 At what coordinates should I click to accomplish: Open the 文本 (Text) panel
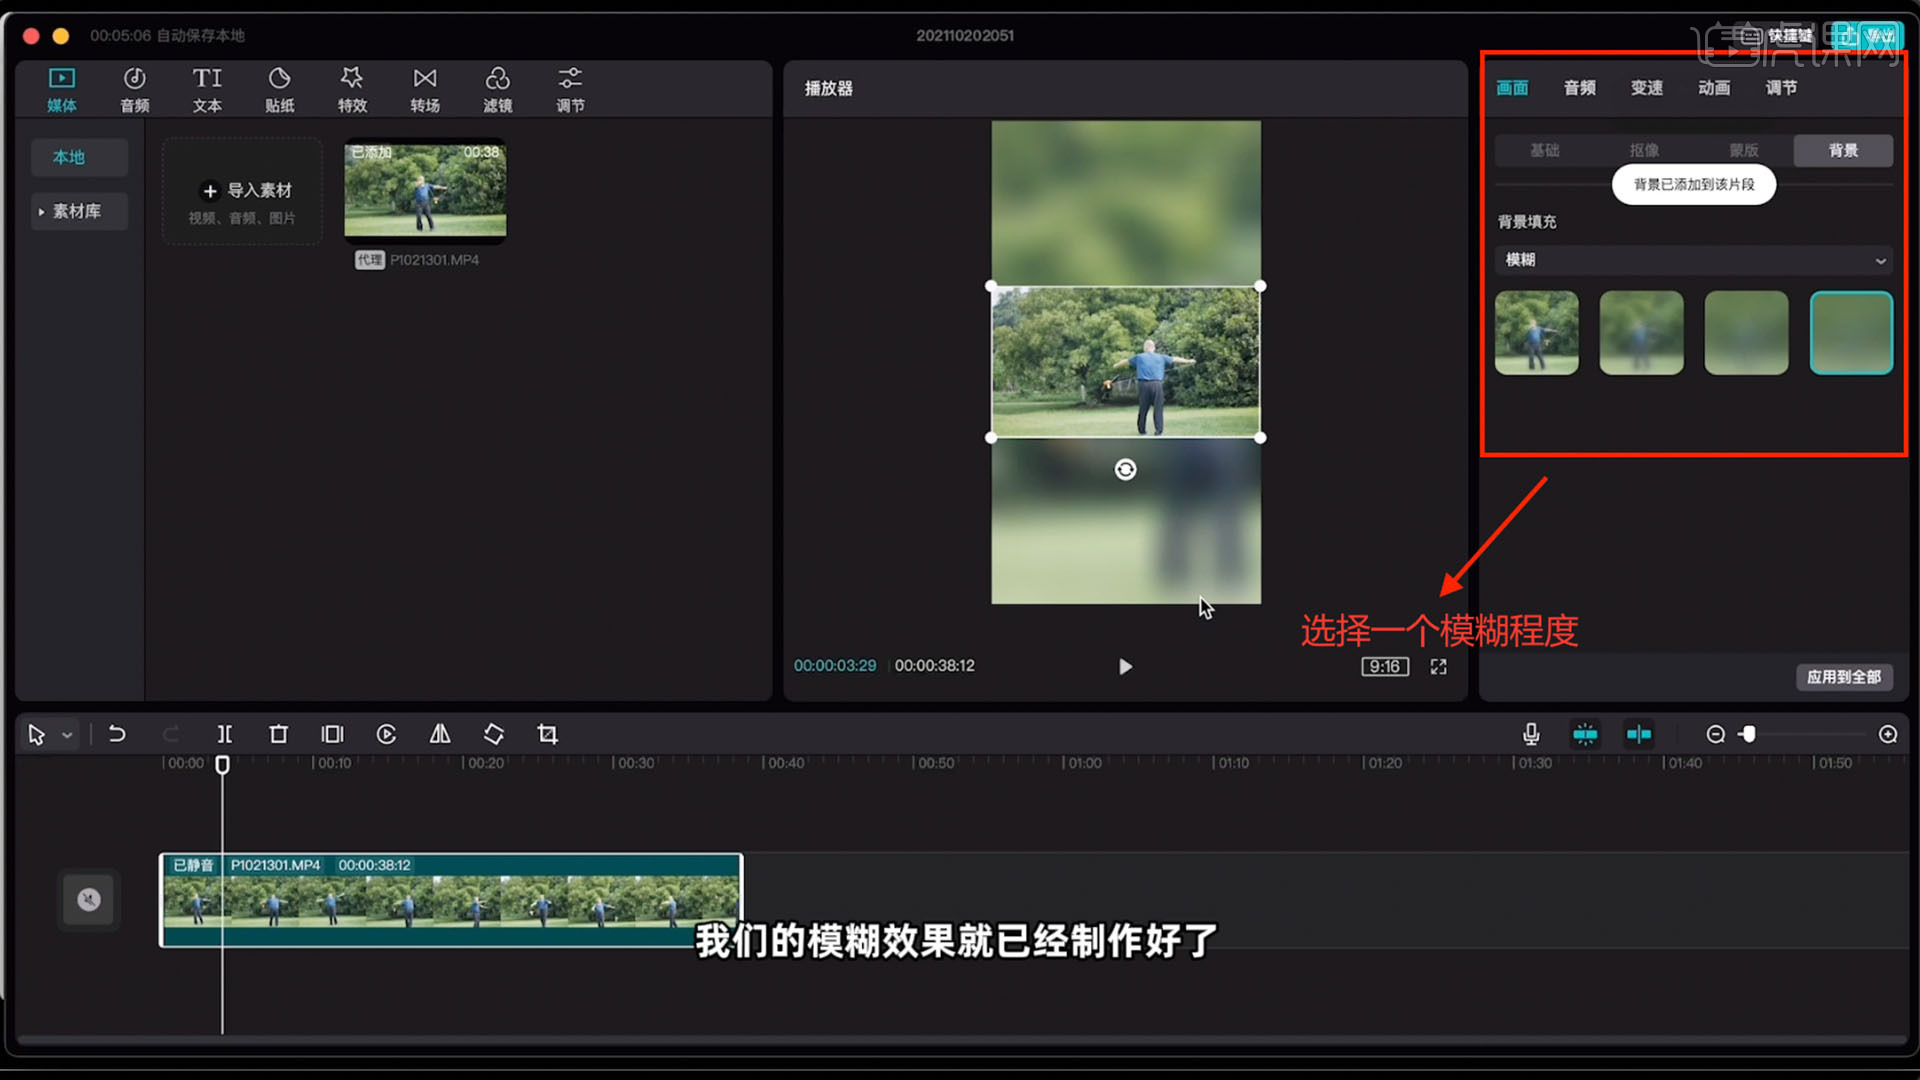[x=207, y=88]
